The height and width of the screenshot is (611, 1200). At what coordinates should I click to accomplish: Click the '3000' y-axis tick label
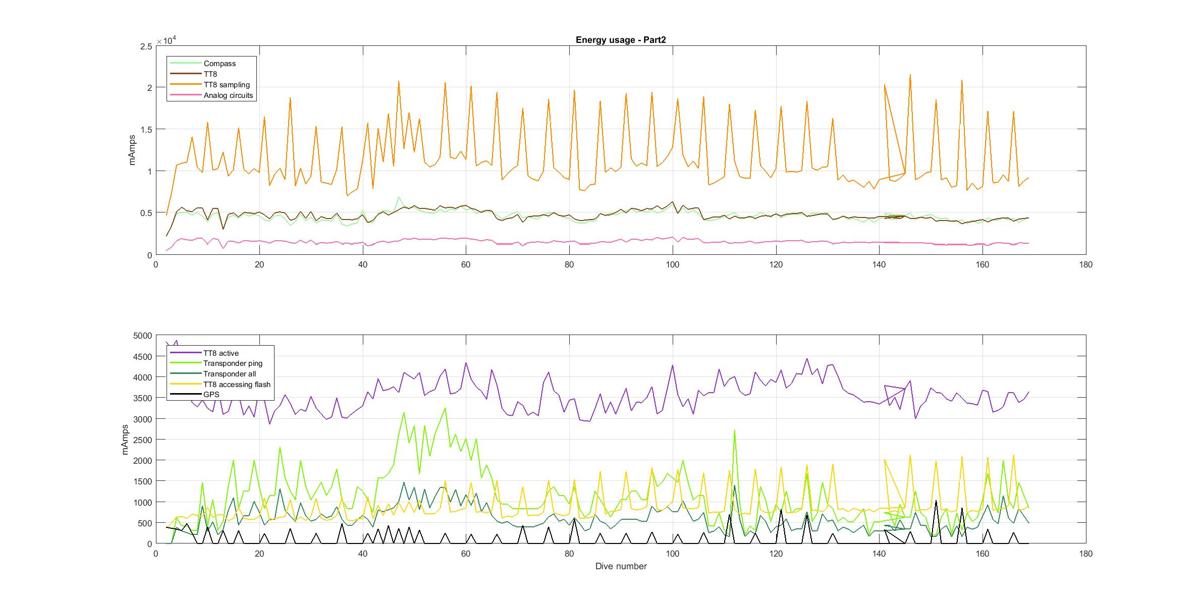[x=141, y=419]
